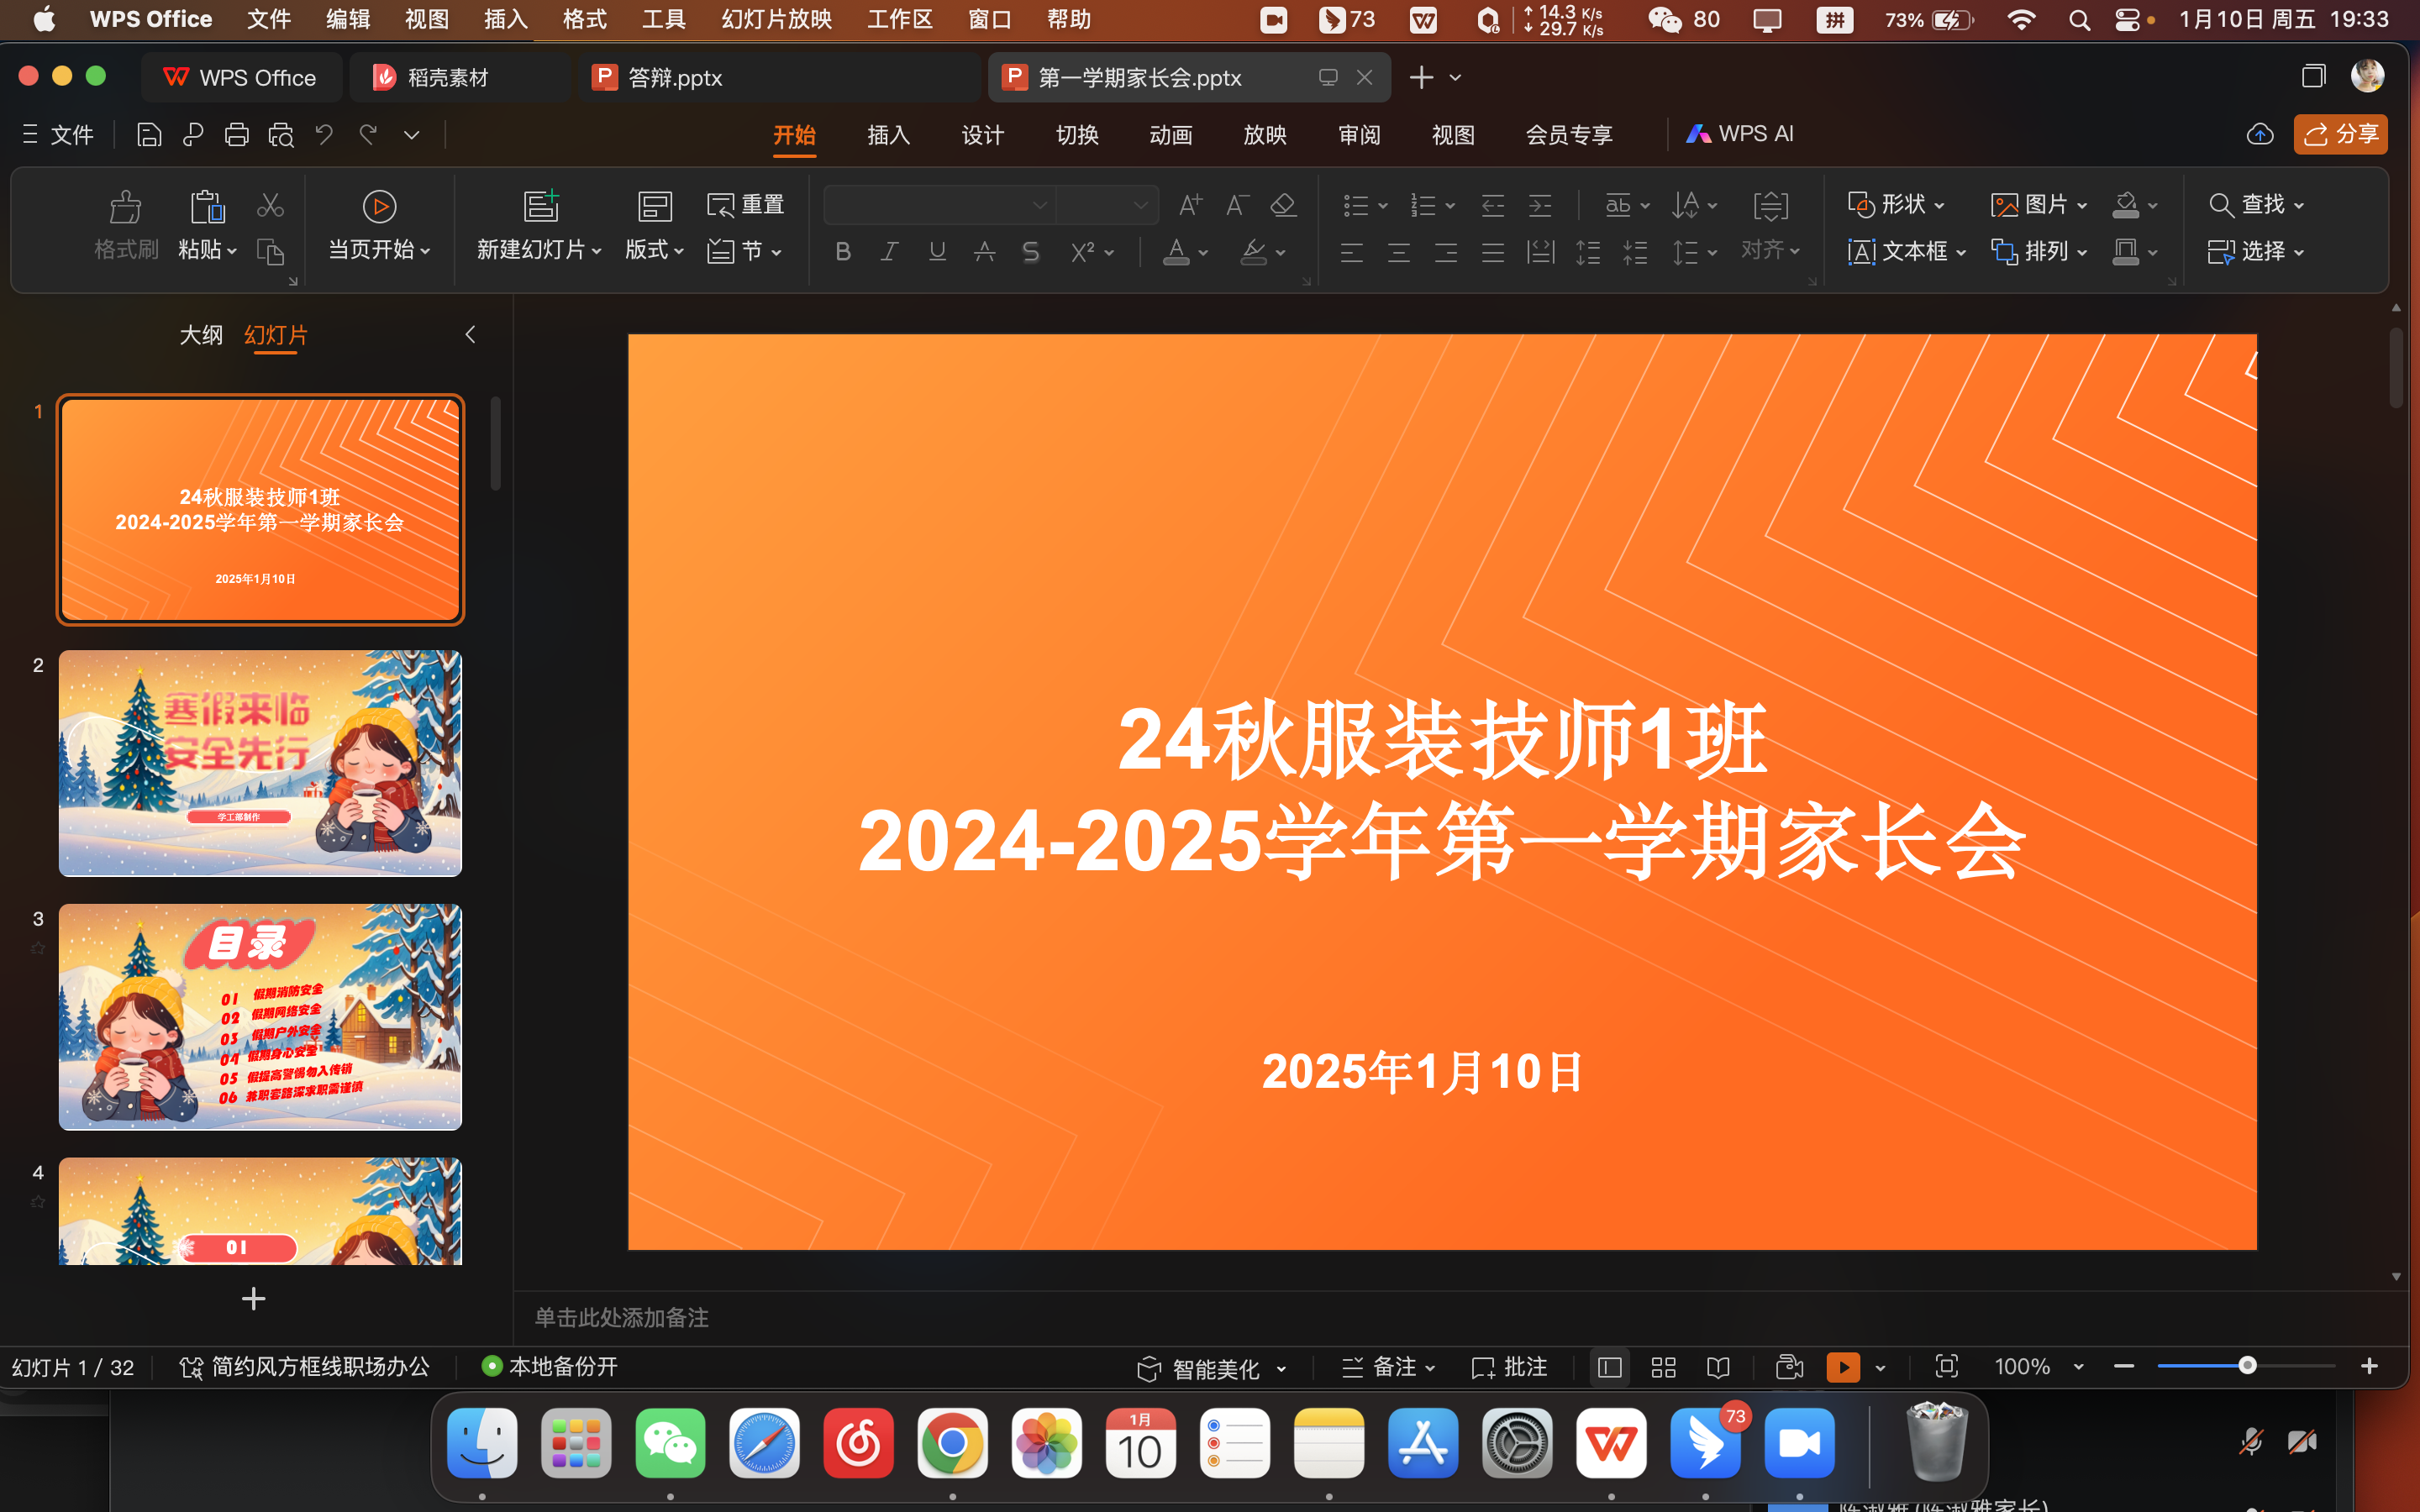
Task: Open the Picture (图片) dropdown
Action: click(2039, 205)
